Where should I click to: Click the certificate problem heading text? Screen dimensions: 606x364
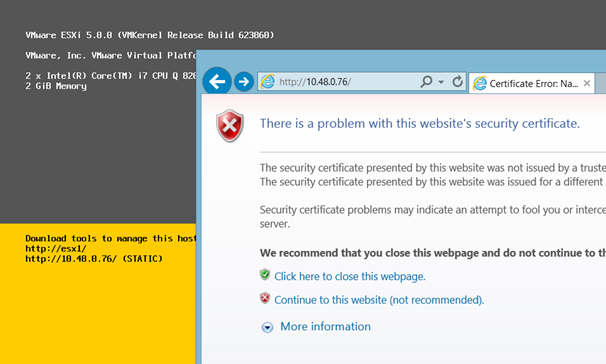[x=420, y=124]
